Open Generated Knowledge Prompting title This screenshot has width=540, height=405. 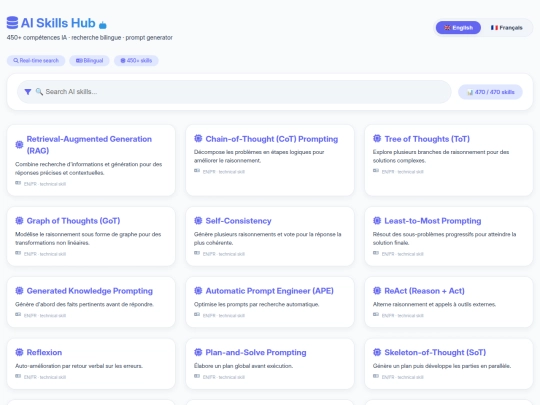[90, 291]
